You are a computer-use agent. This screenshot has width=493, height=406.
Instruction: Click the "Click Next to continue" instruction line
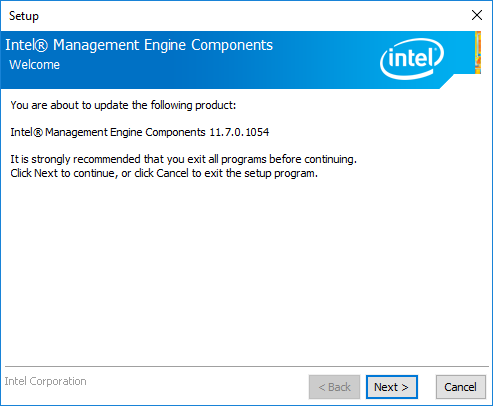164,173
